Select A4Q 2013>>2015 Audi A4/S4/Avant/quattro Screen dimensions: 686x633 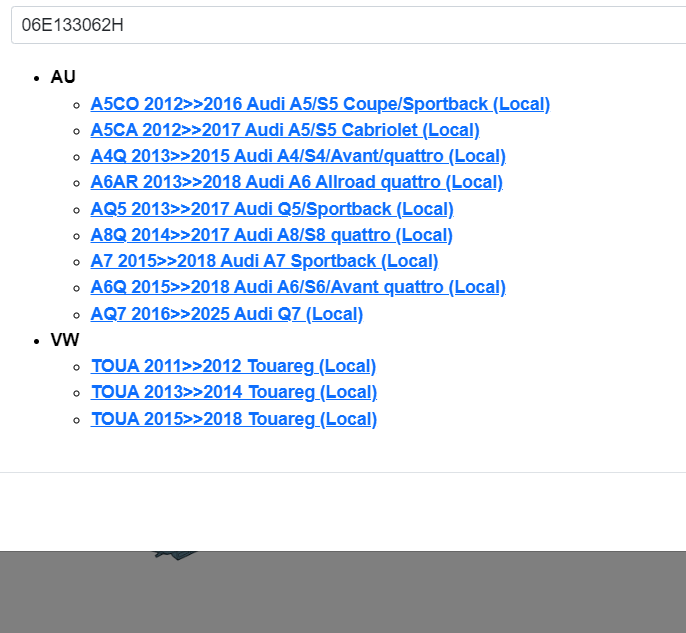point(298,156)
